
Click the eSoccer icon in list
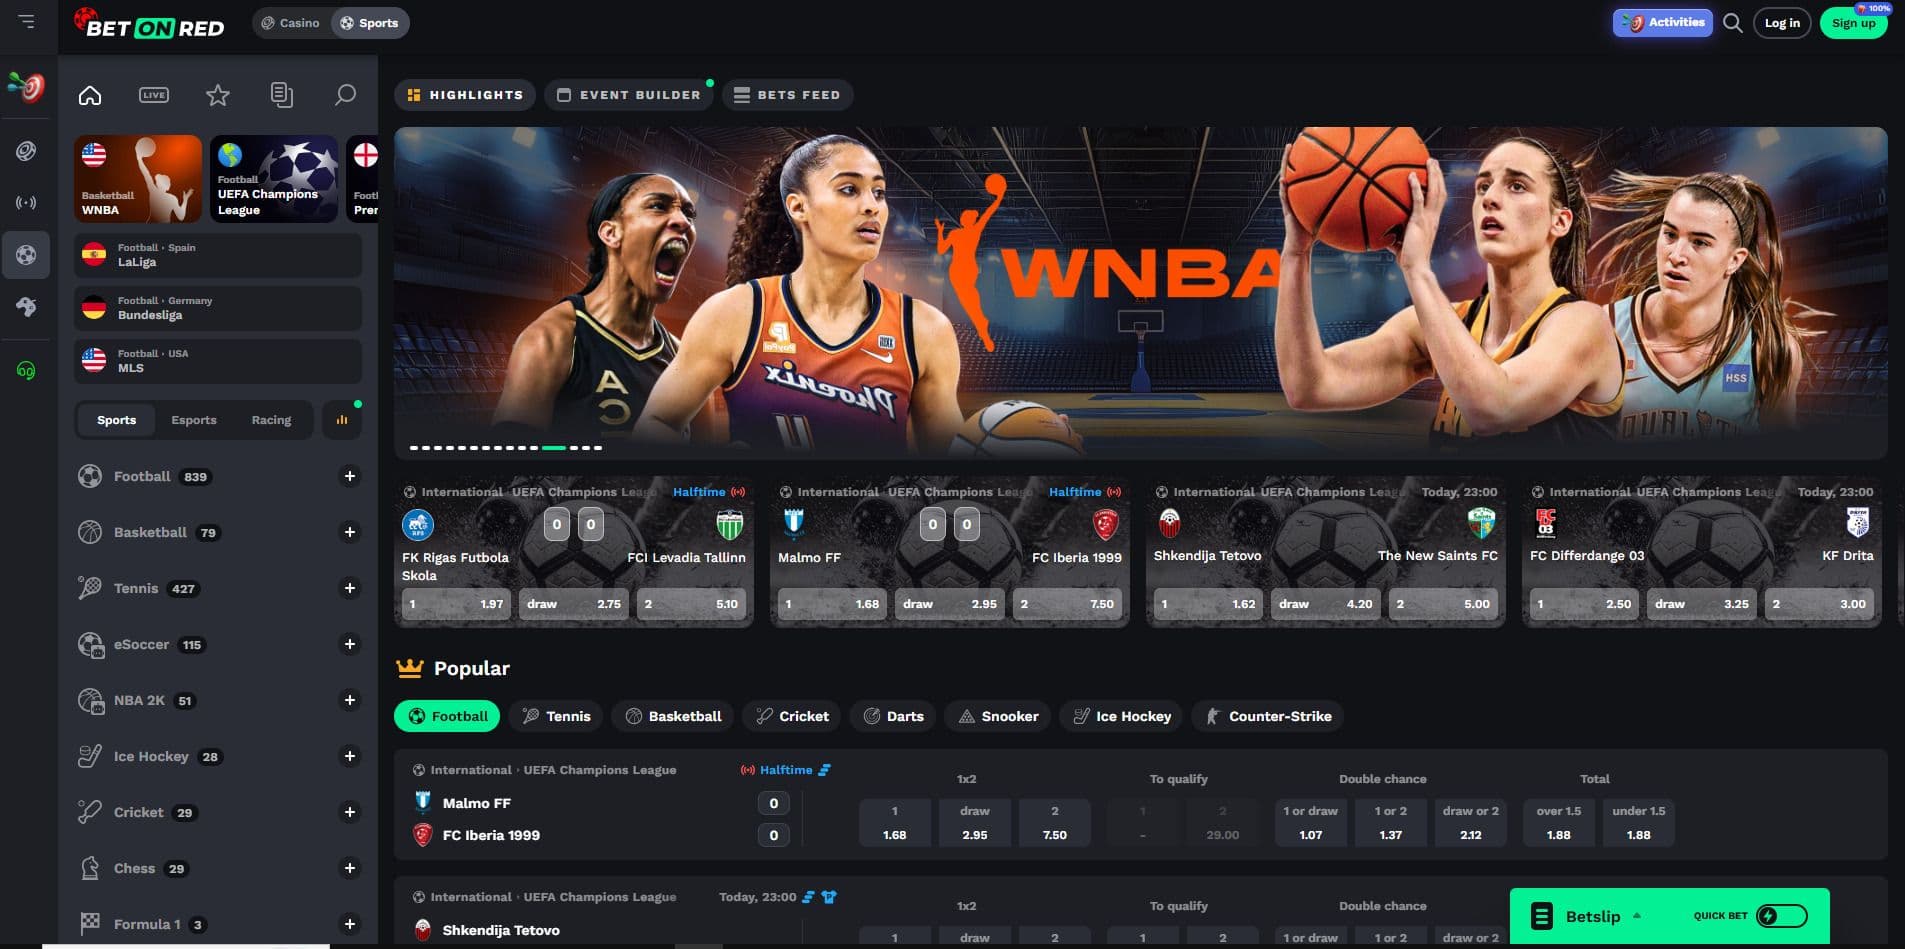(x=91, y=645)
